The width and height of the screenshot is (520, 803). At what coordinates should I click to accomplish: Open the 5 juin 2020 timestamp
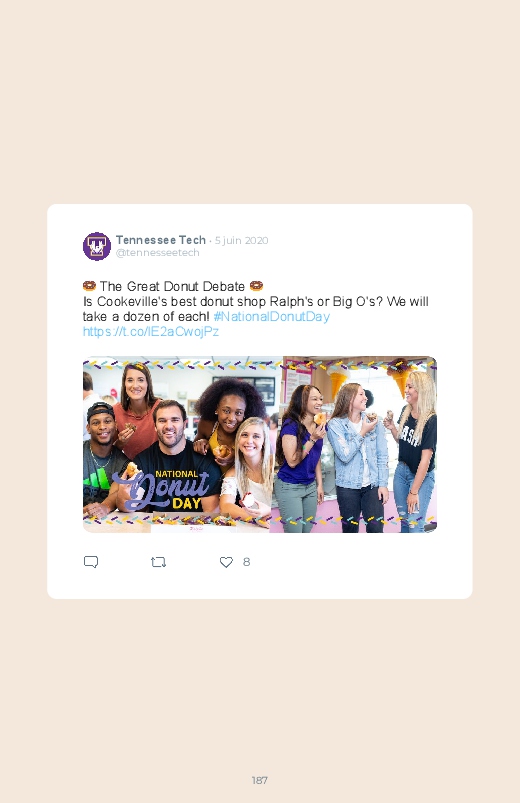click(x=241, y=240)
